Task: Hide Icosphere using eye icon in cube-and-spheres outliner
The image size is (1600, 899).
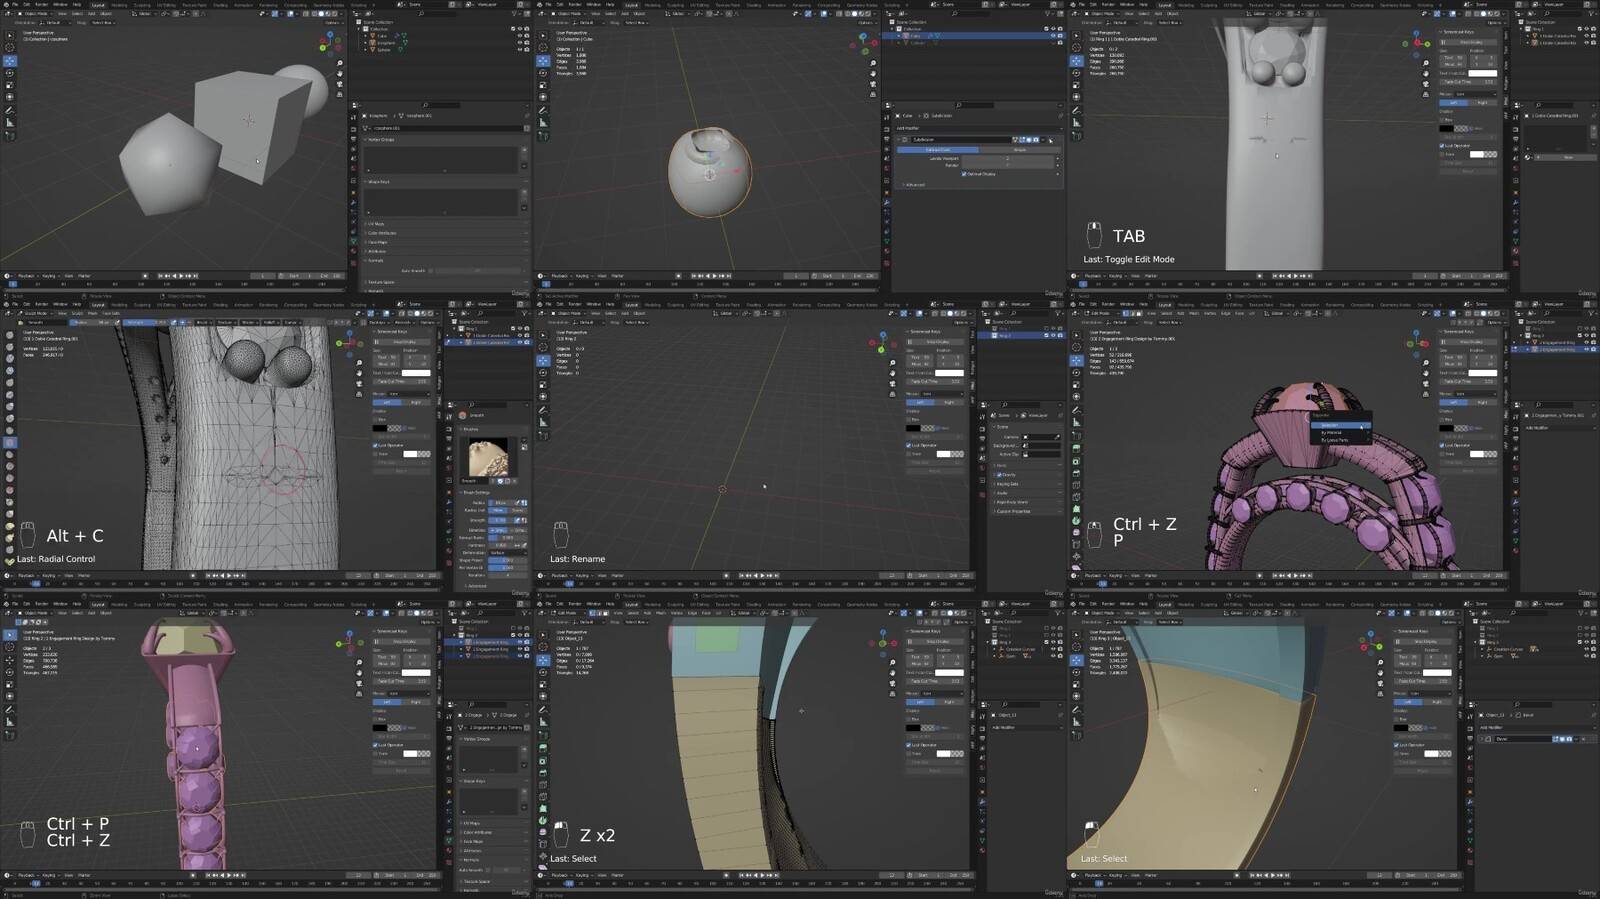Action: pos(520,43)
